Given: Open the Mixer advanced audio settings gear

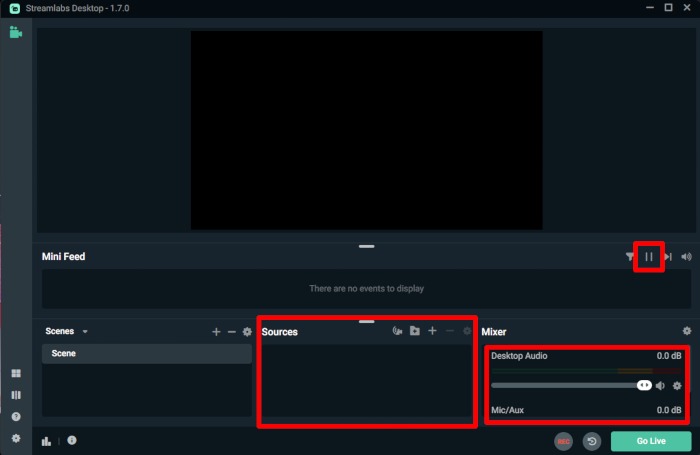Looking at the screenshot, I should (687, 331).
